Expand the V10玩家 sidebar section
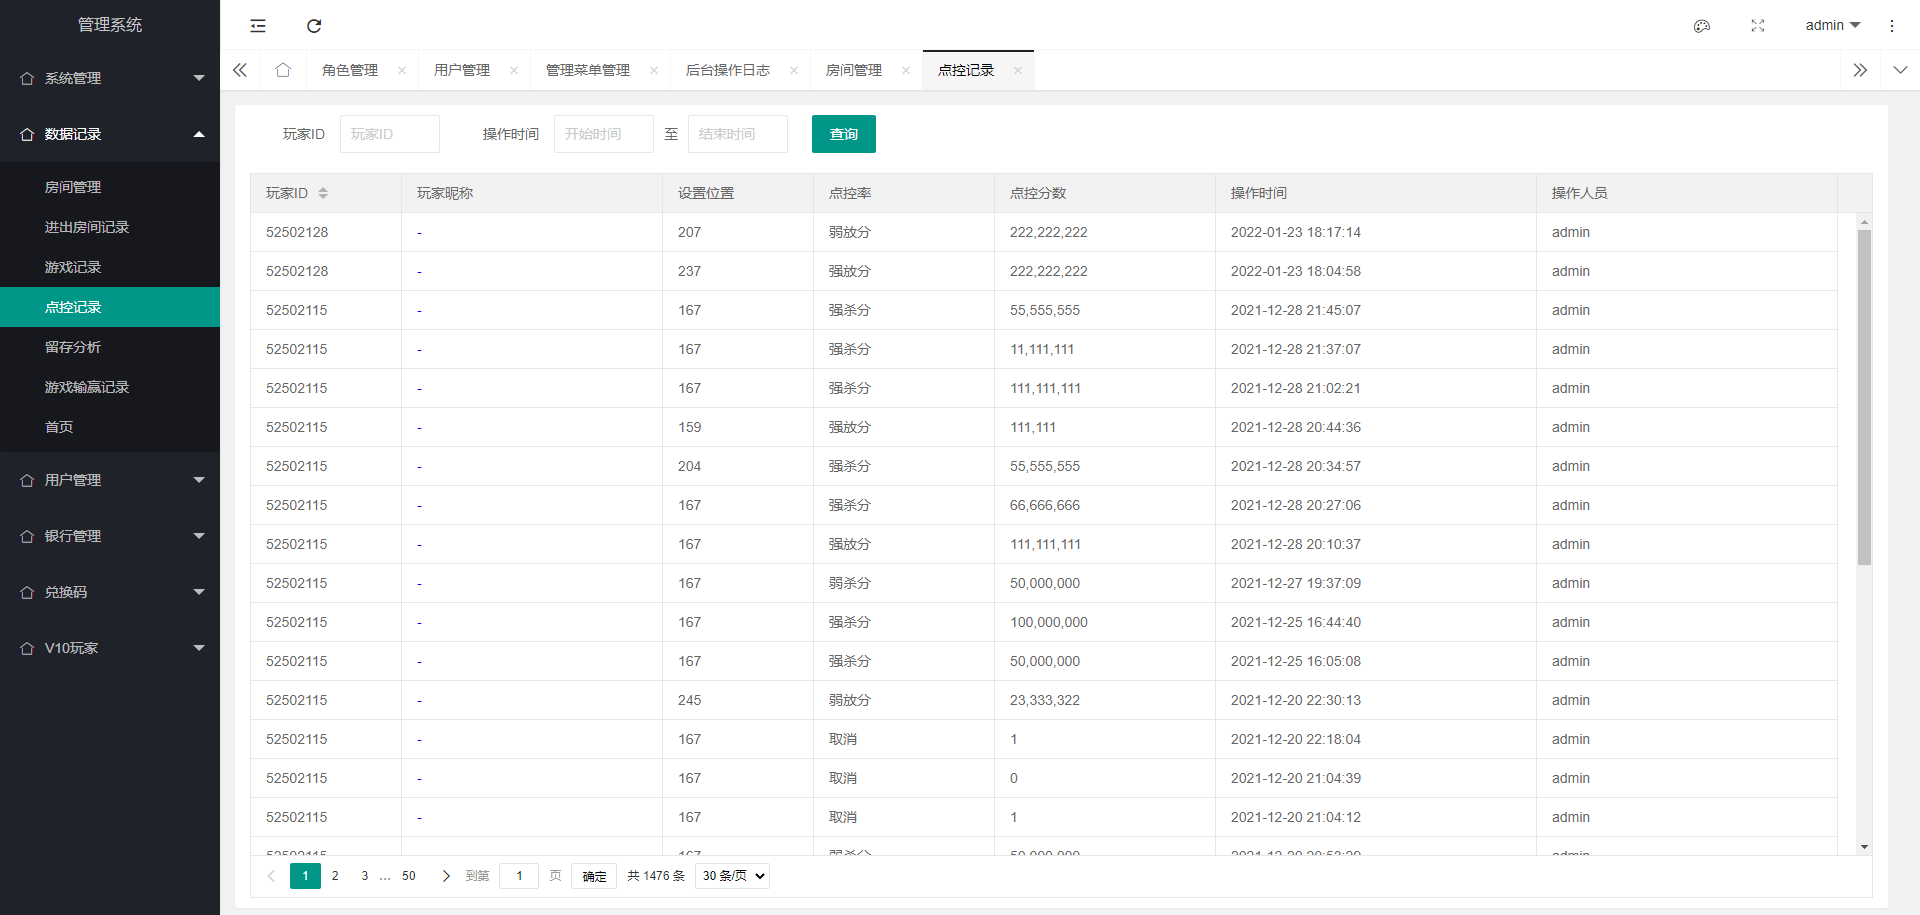The width and height of the screenshot is (1920, 915). pyautogui.click(x=110, y=647)
